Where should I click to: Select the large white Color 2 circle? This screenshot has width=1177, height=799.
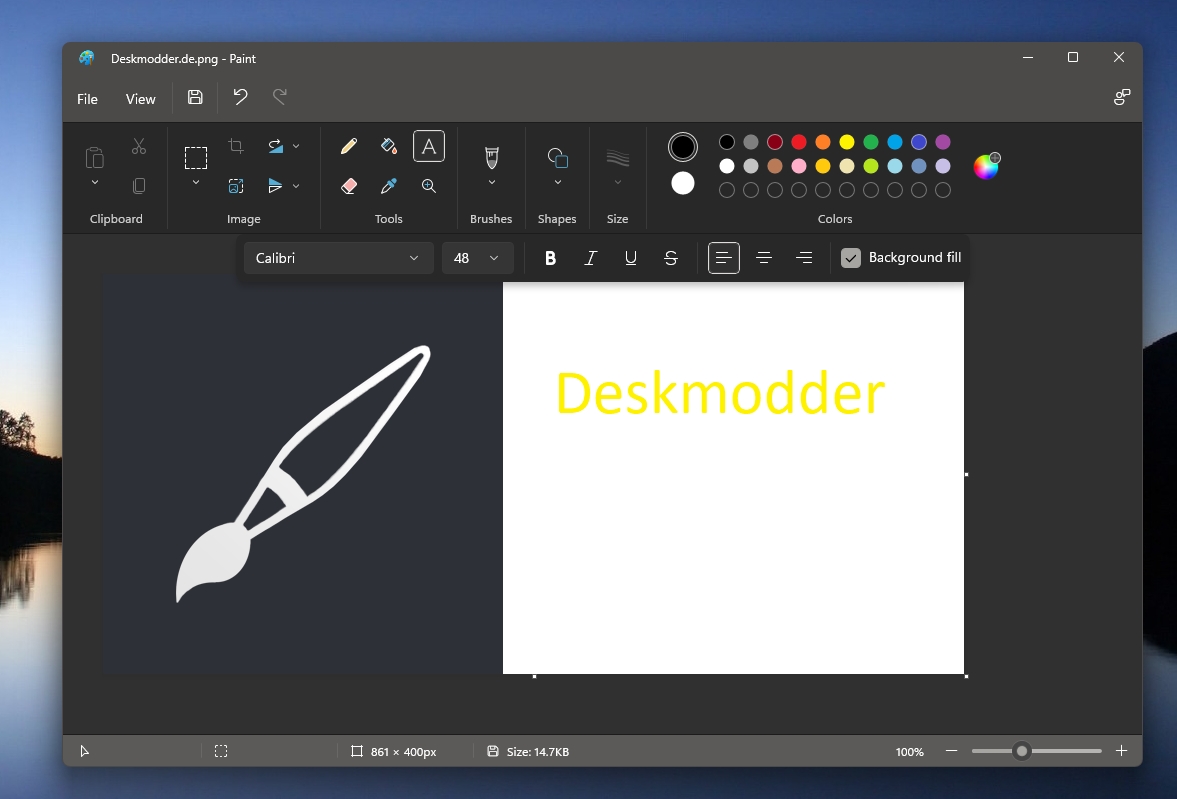[x=683, y=183]
